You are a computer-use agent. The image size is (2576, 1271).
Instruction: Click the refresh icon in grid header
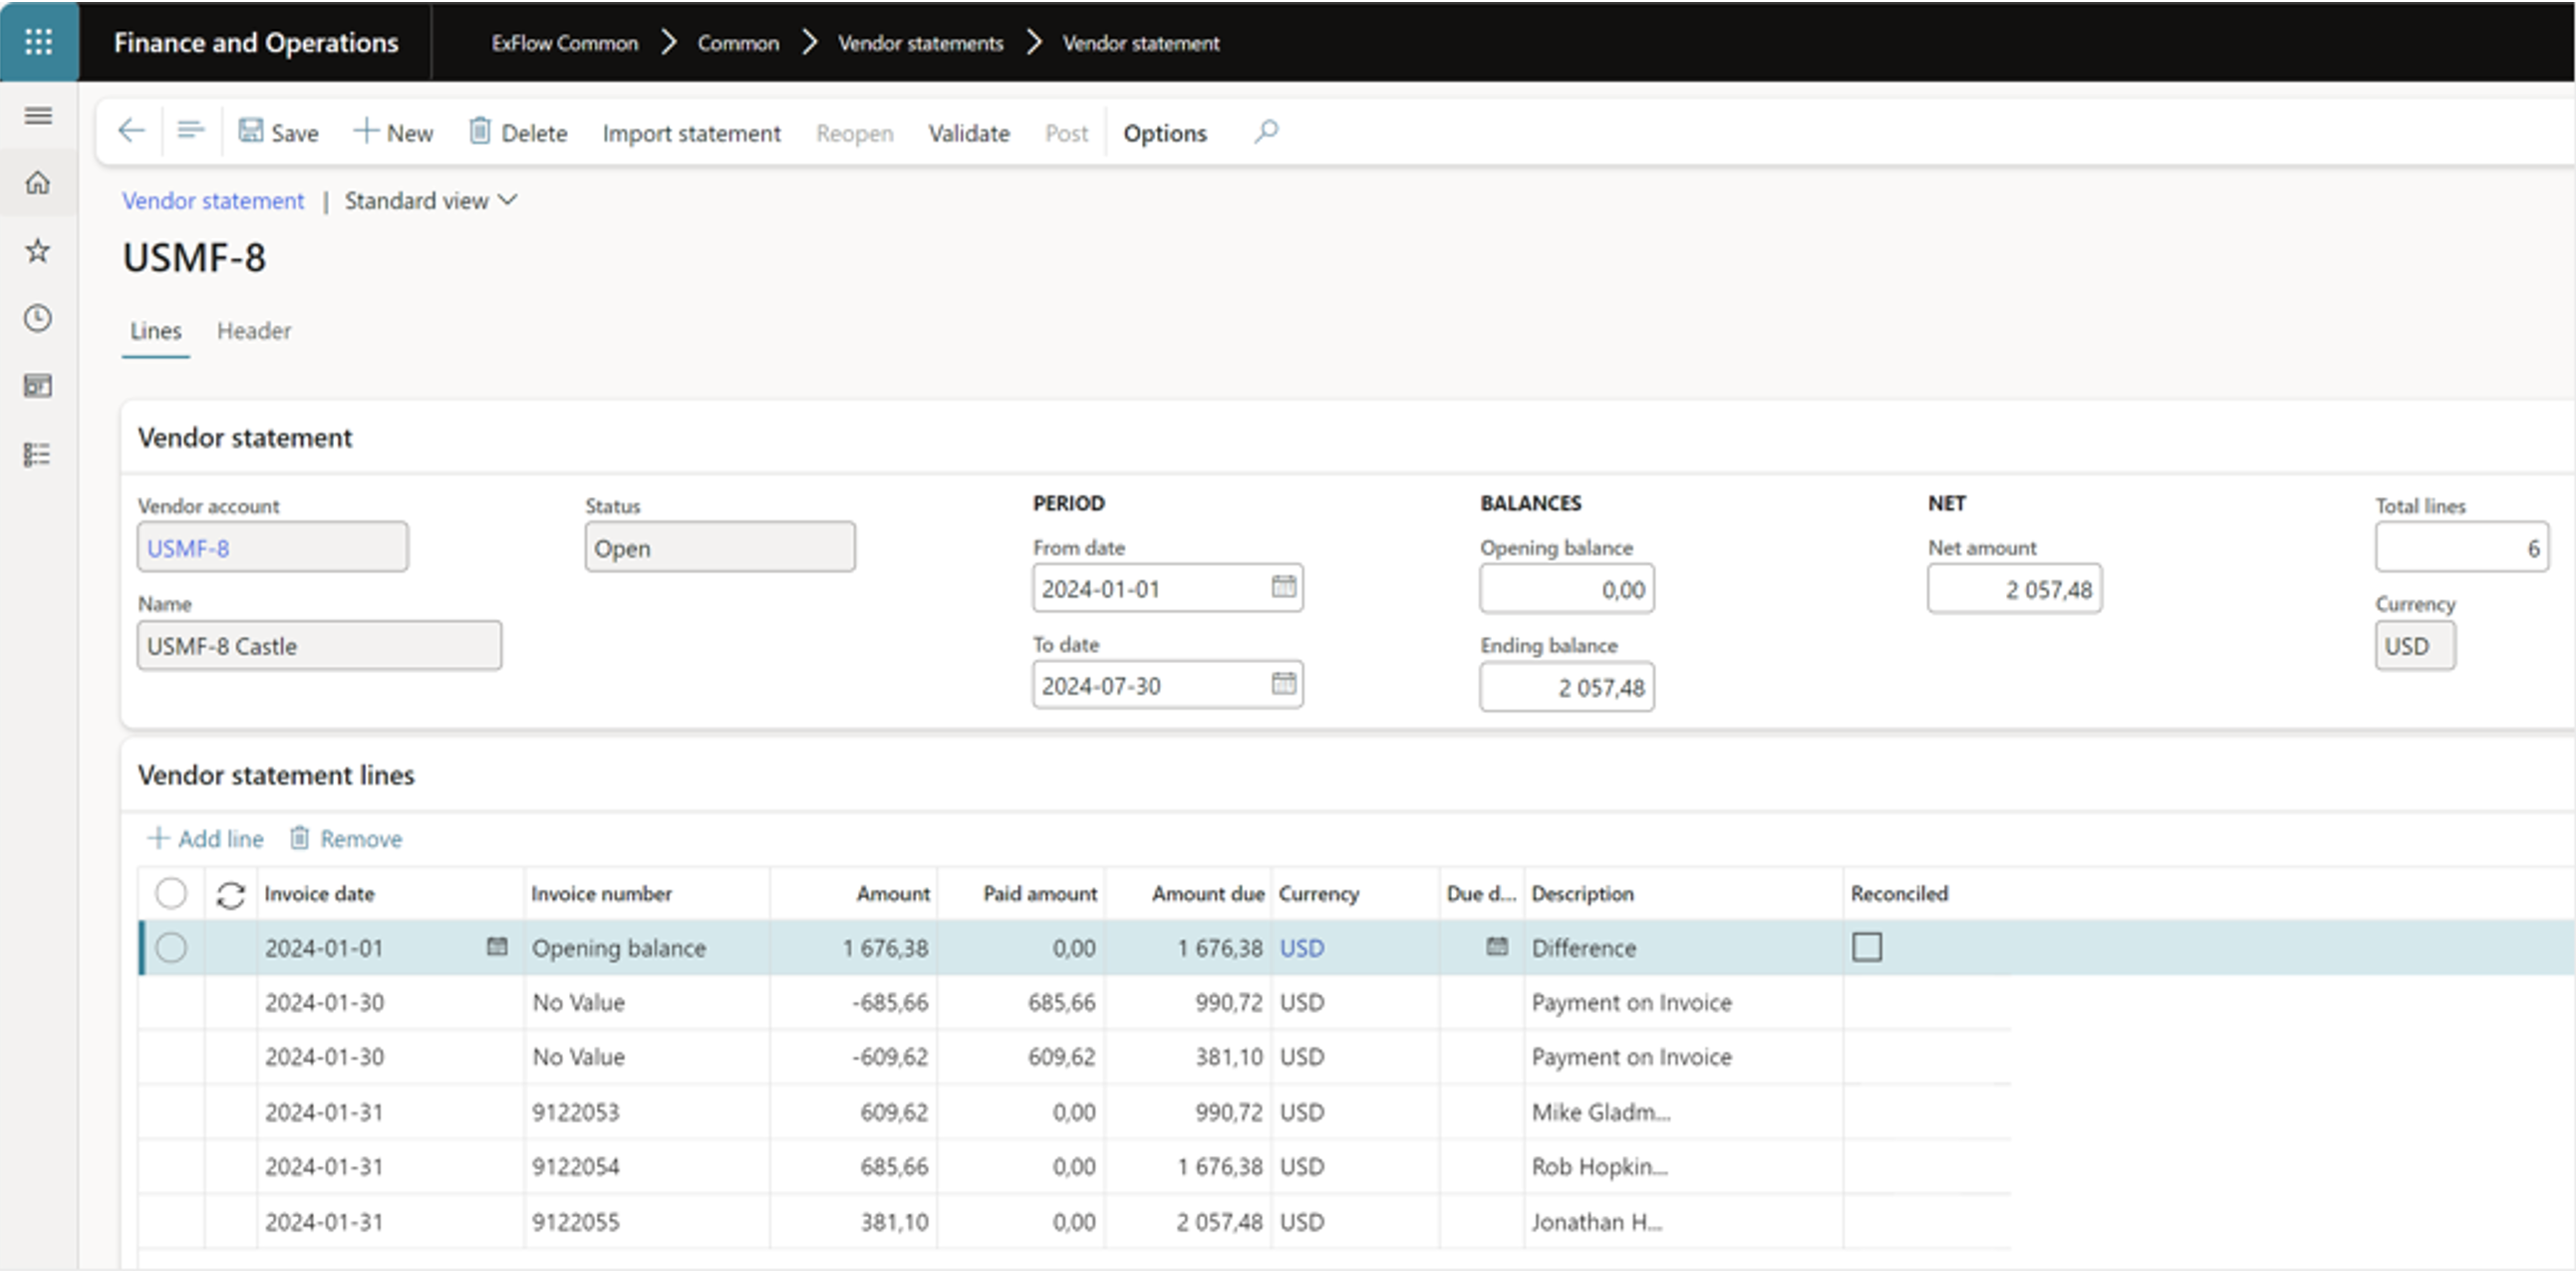tap(231, 895)
